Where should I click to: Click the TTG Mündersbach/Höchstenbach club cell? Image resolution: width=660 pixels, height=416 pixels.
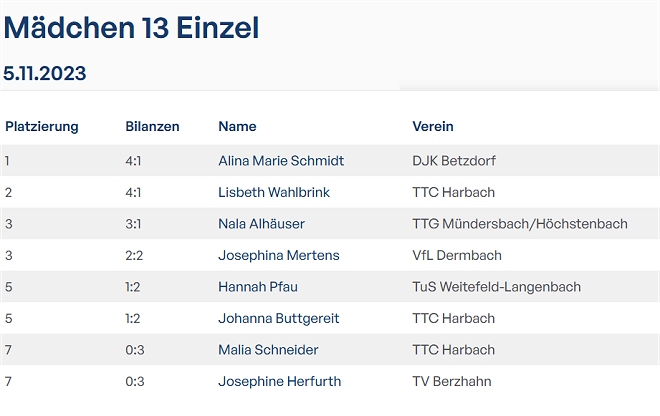(519, 224)
